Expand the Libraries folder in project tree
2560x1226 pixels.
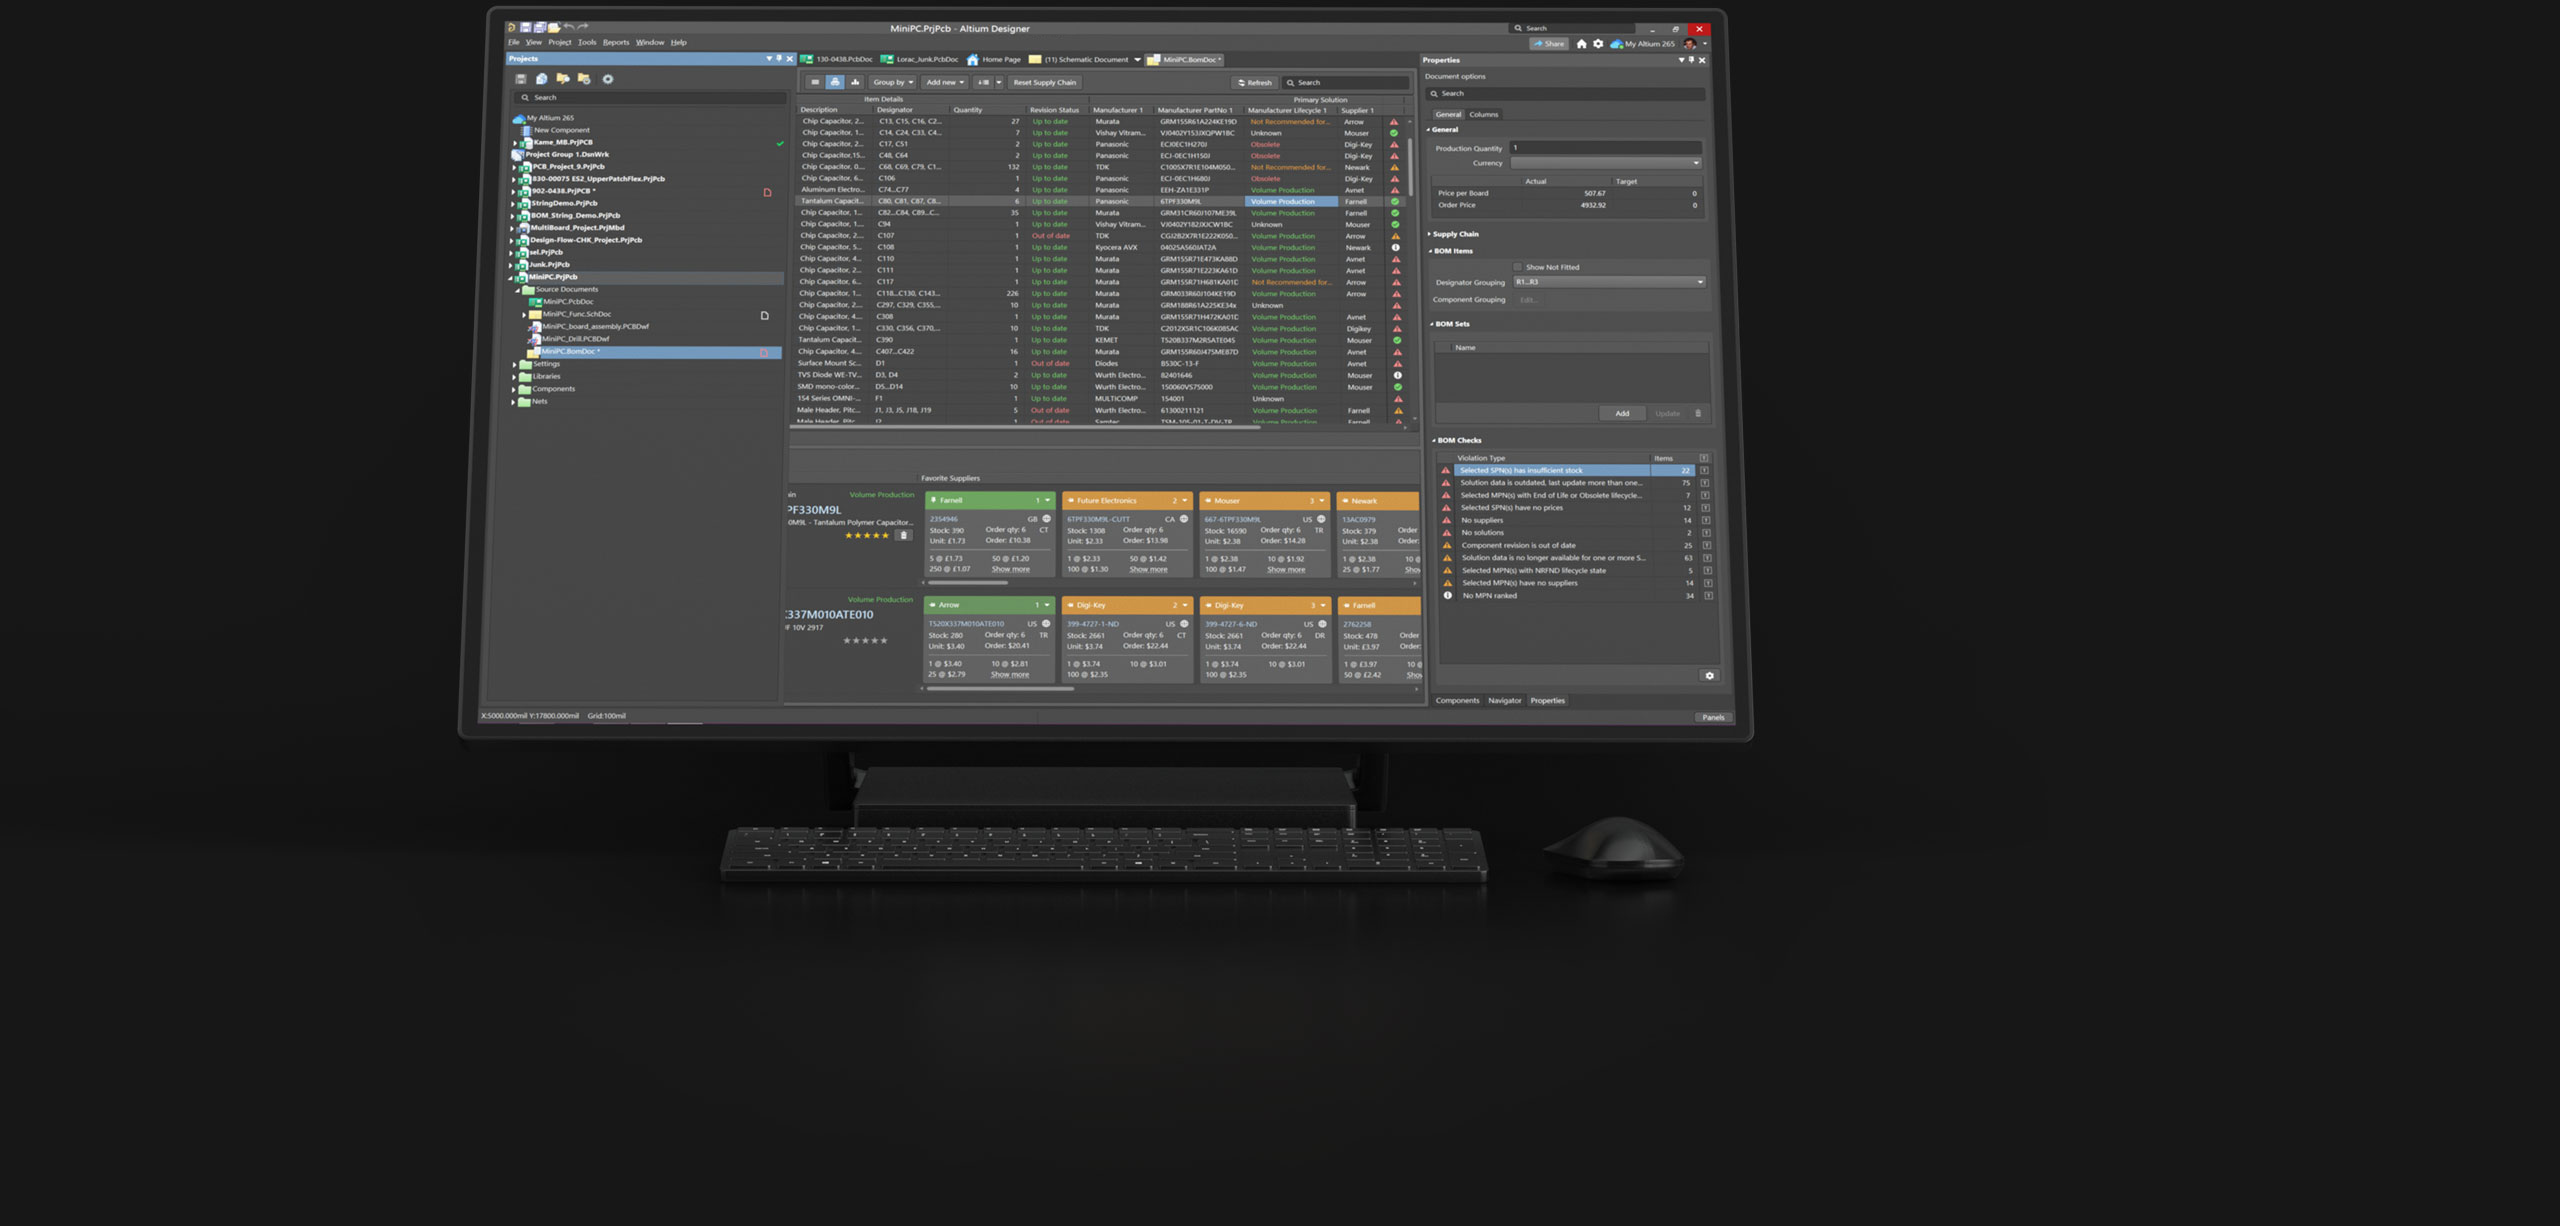pos(514,377)
